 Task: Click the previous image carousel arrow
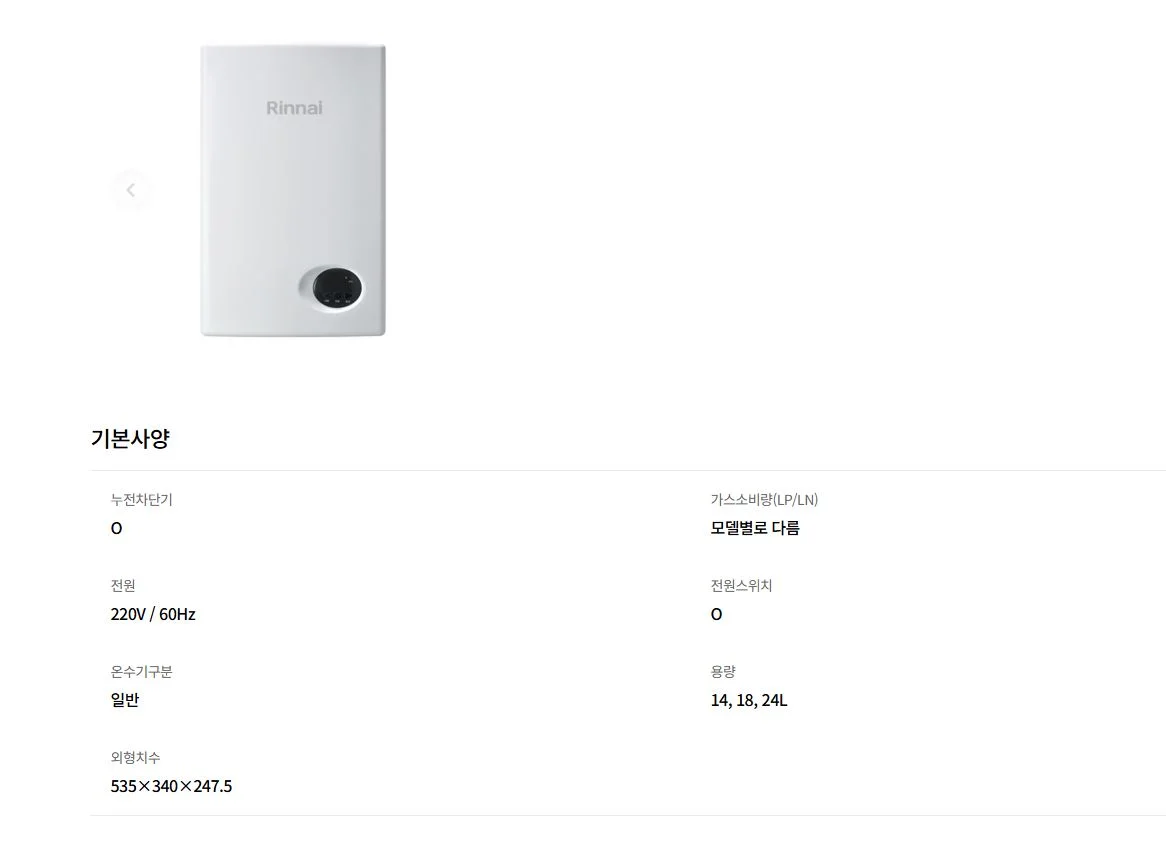point(131,190)
